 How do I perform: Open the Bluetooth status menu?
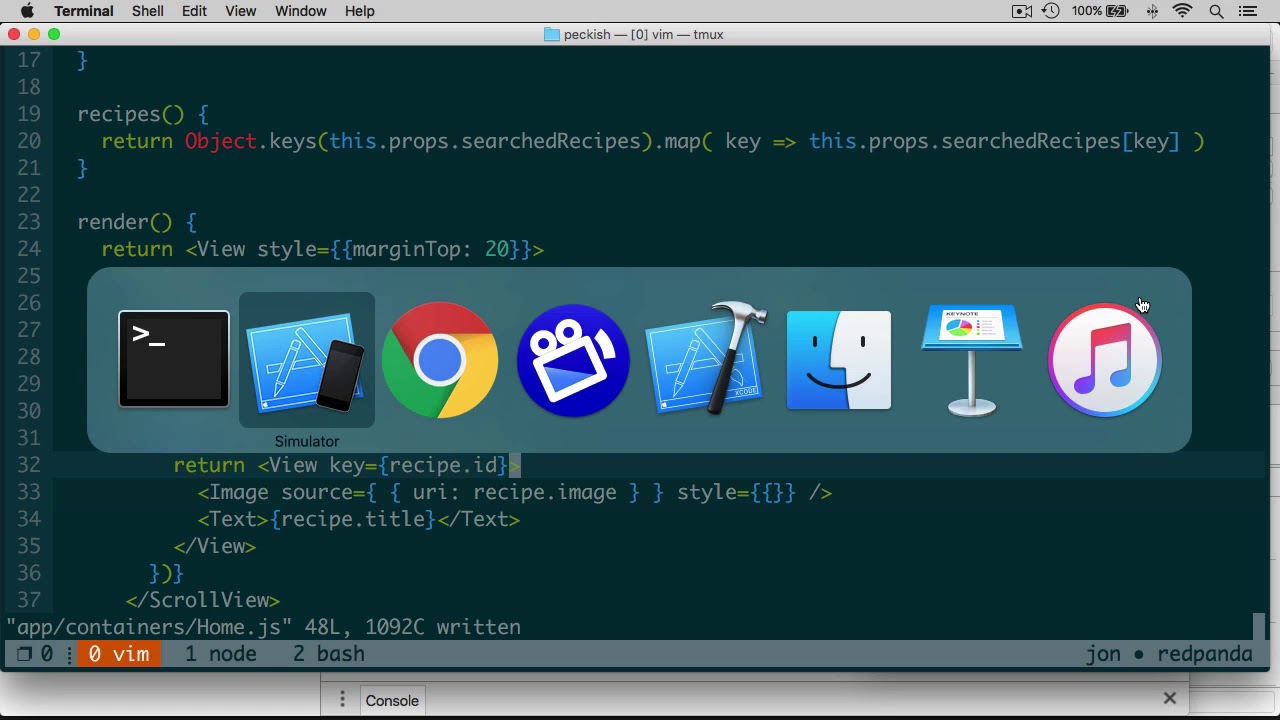pyautogui.click(x=1153, y=11)
